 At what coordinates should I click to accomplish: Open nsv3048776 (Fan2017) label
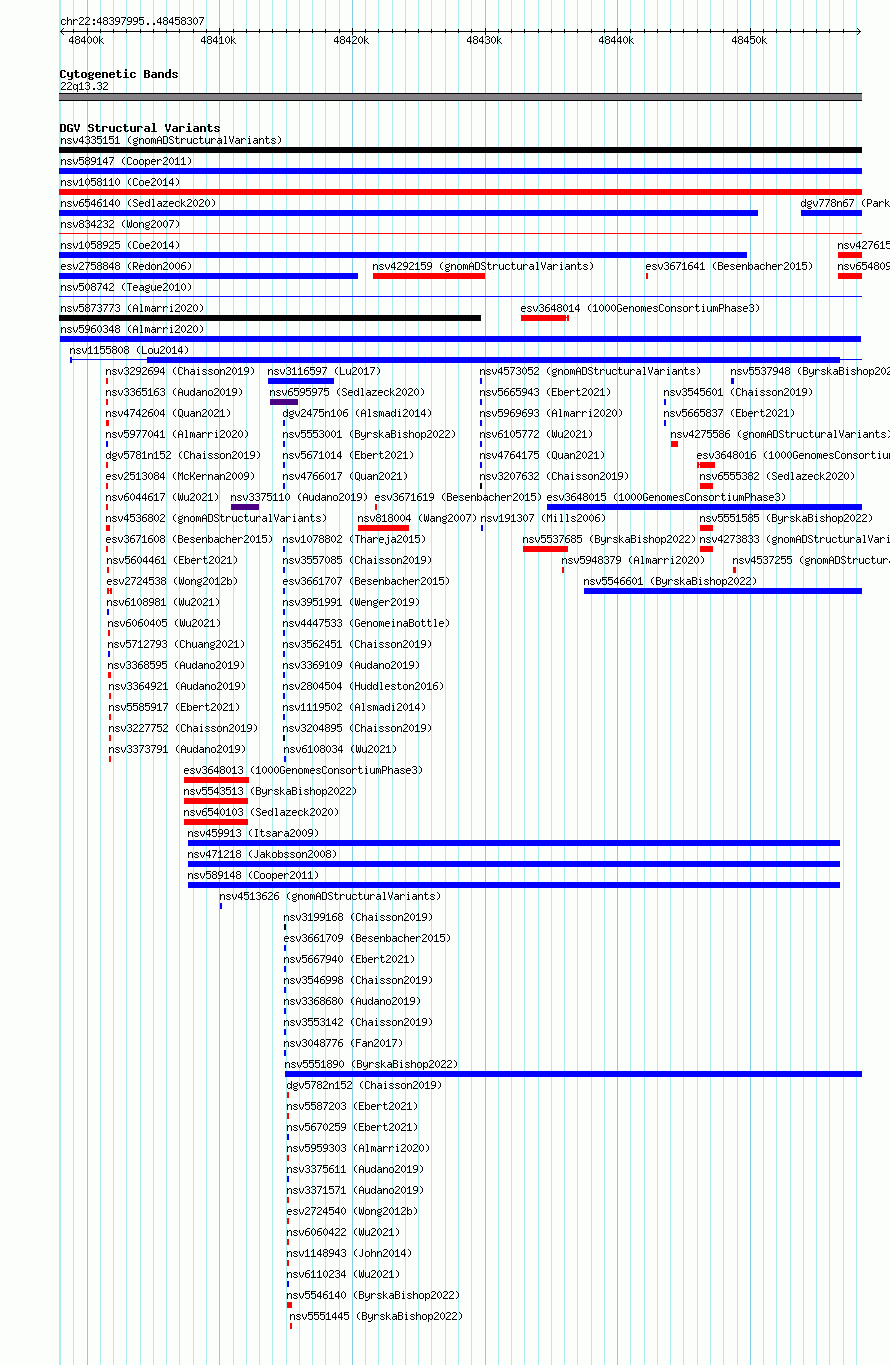[345, 1043]
